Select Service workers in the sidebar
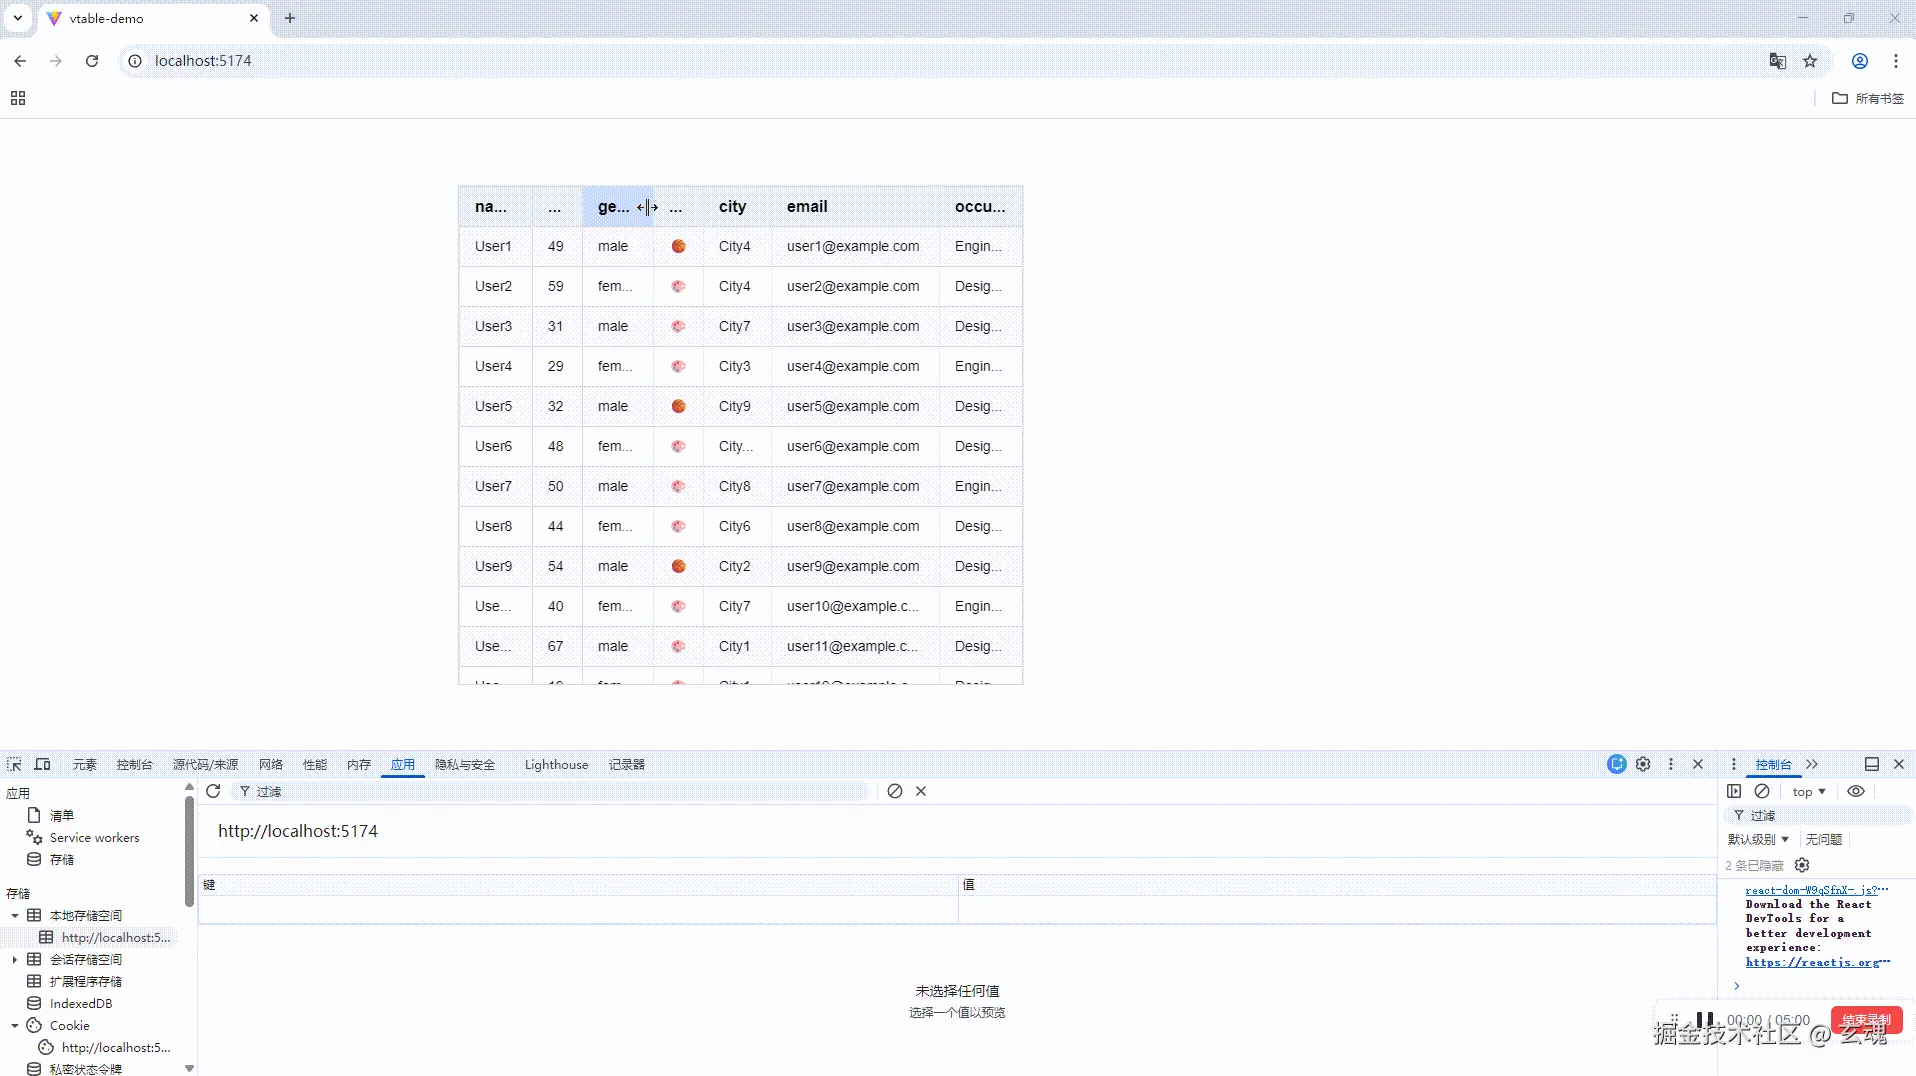 coord(95,837)
